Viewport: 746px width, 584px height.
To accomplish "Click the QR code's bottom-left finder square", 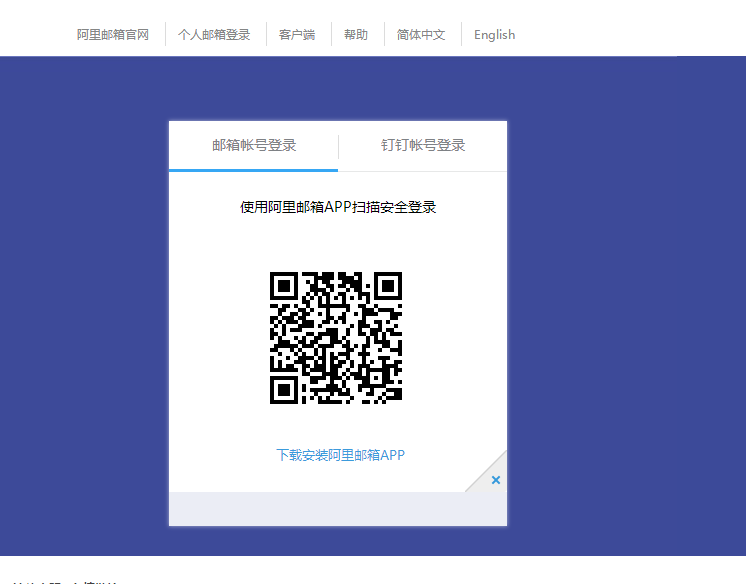I will pyautogui.click(x=285, y=388).
